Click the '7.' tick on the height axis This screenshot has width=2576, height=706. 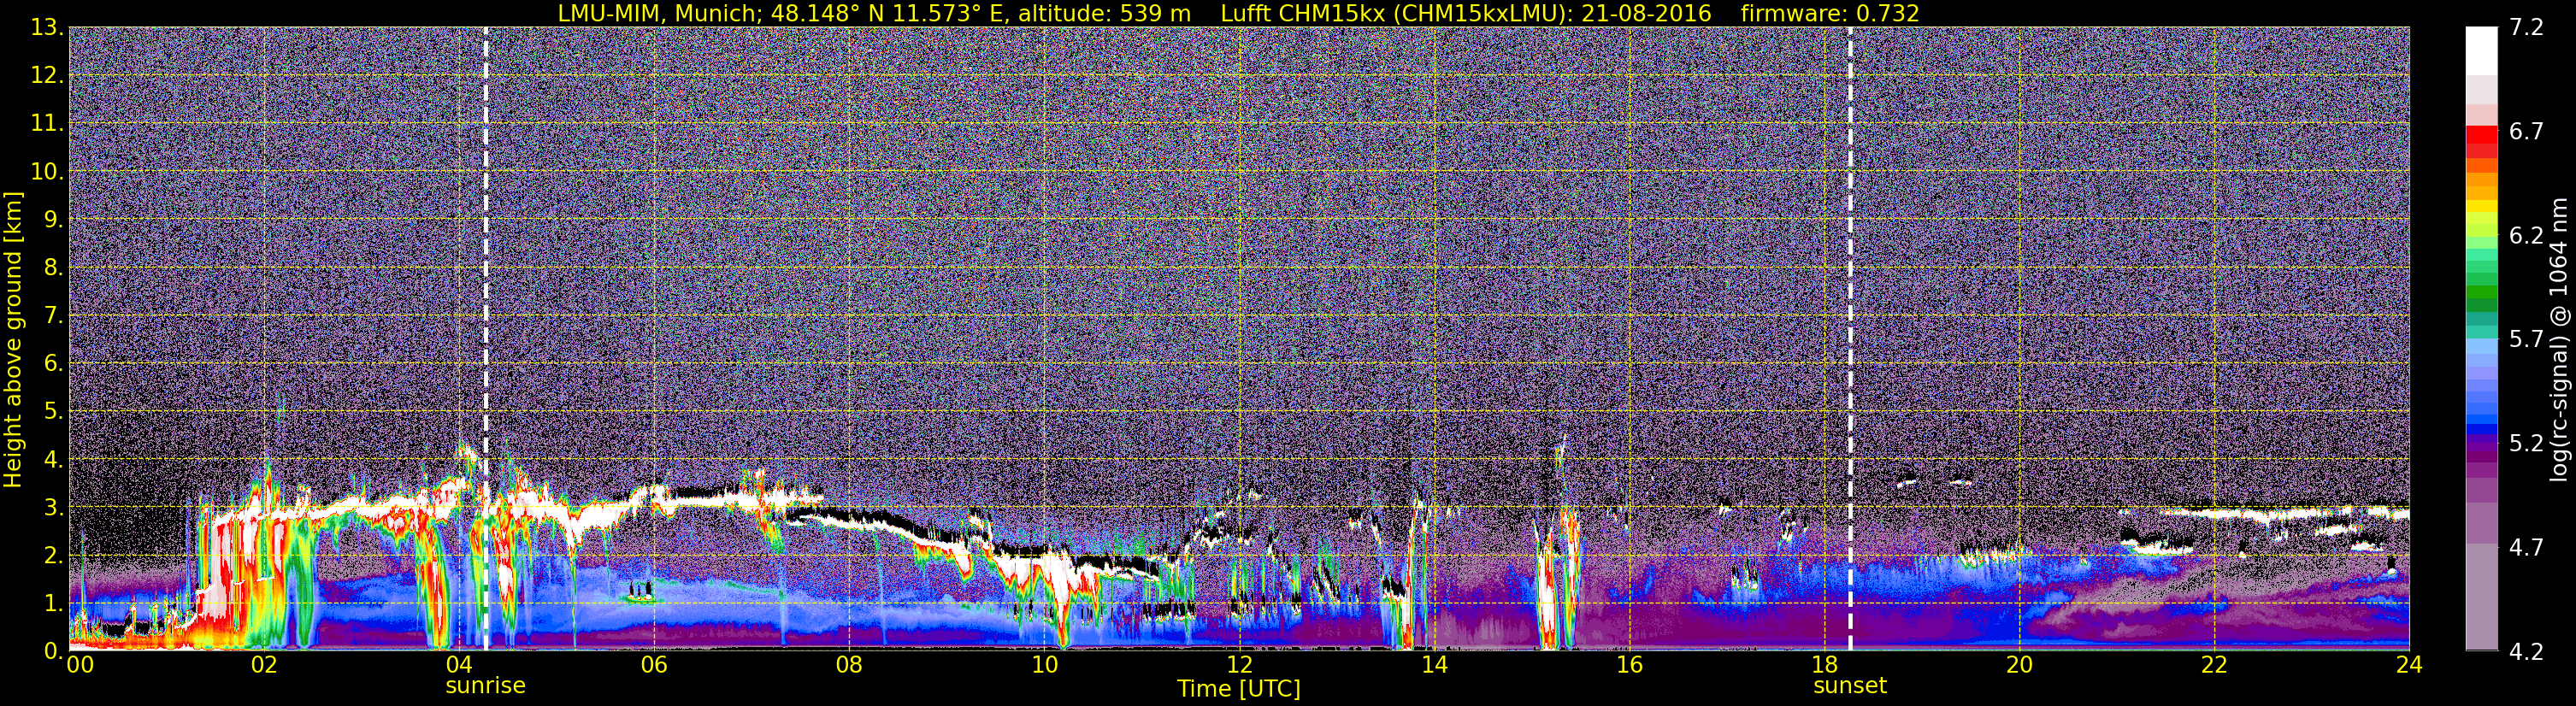[53, 316]
